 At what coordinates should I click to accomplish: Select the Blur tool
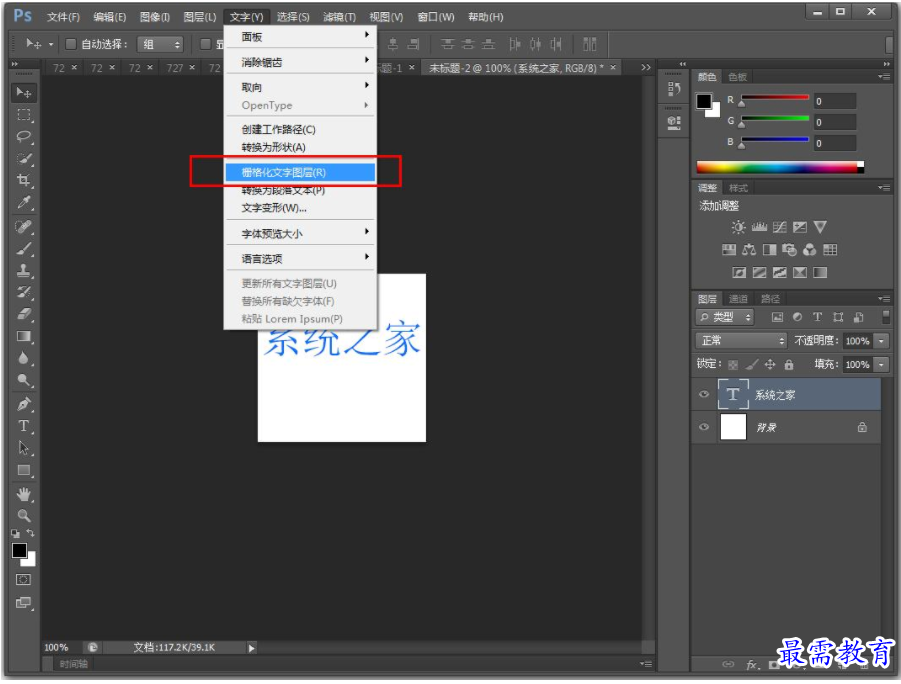[24, 358]
